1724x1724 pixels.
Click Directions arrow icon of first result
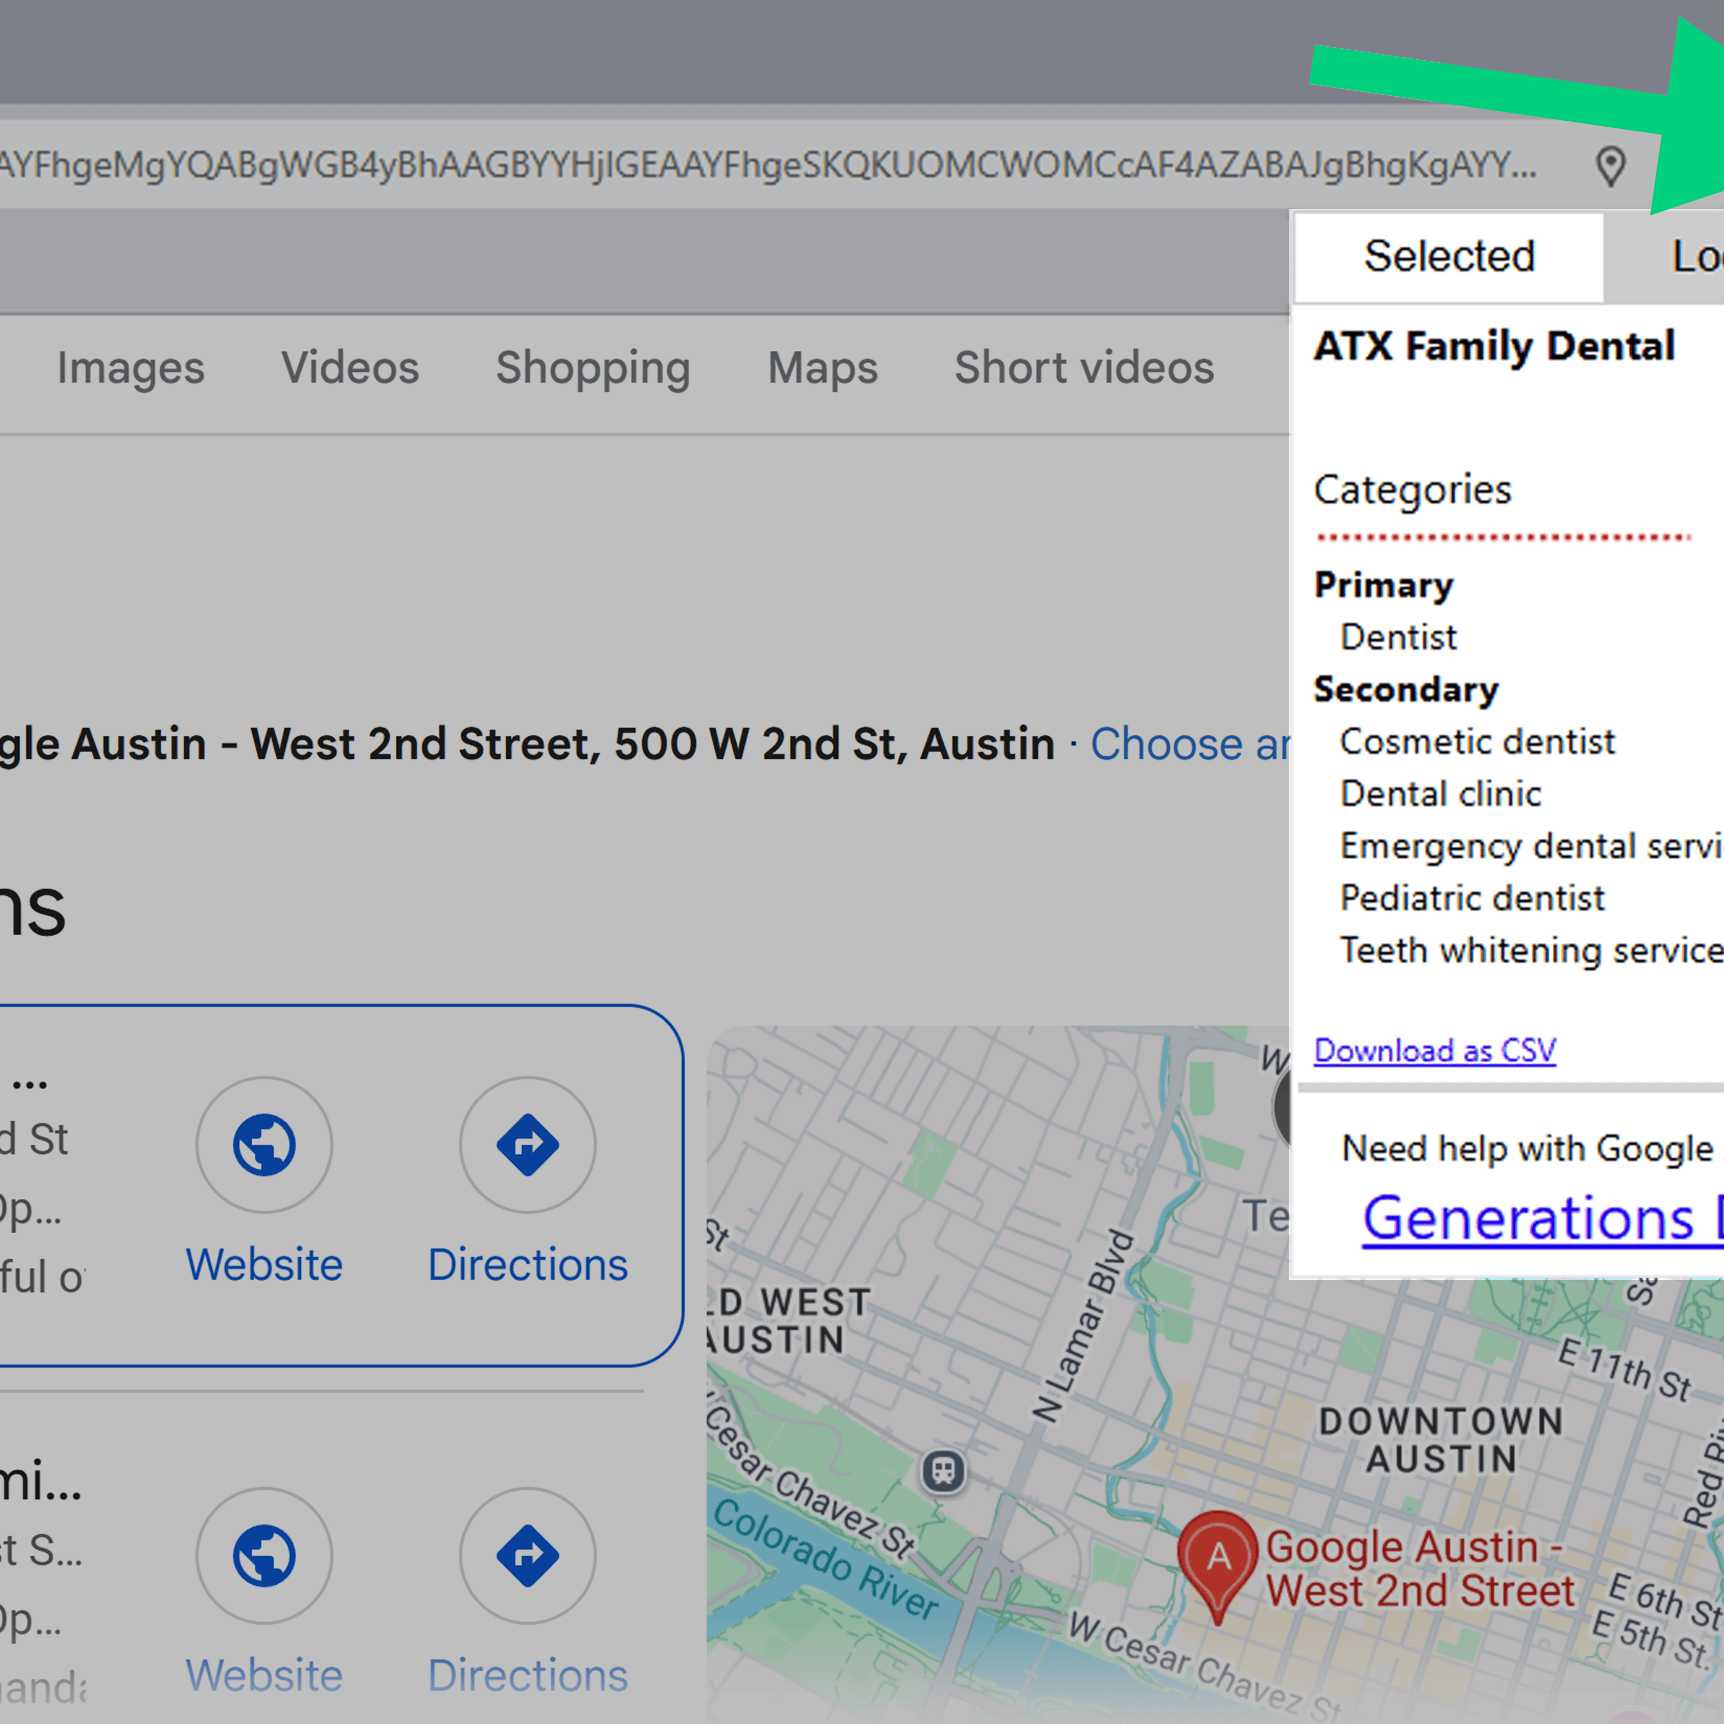(x=527, y=1144)
